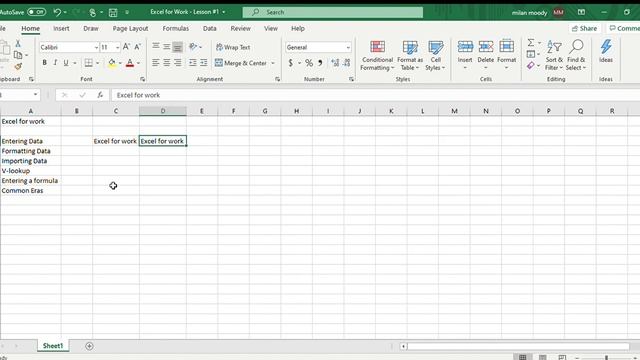
Task: Open Conditional Formatting menu
Action: pos(377,56)
